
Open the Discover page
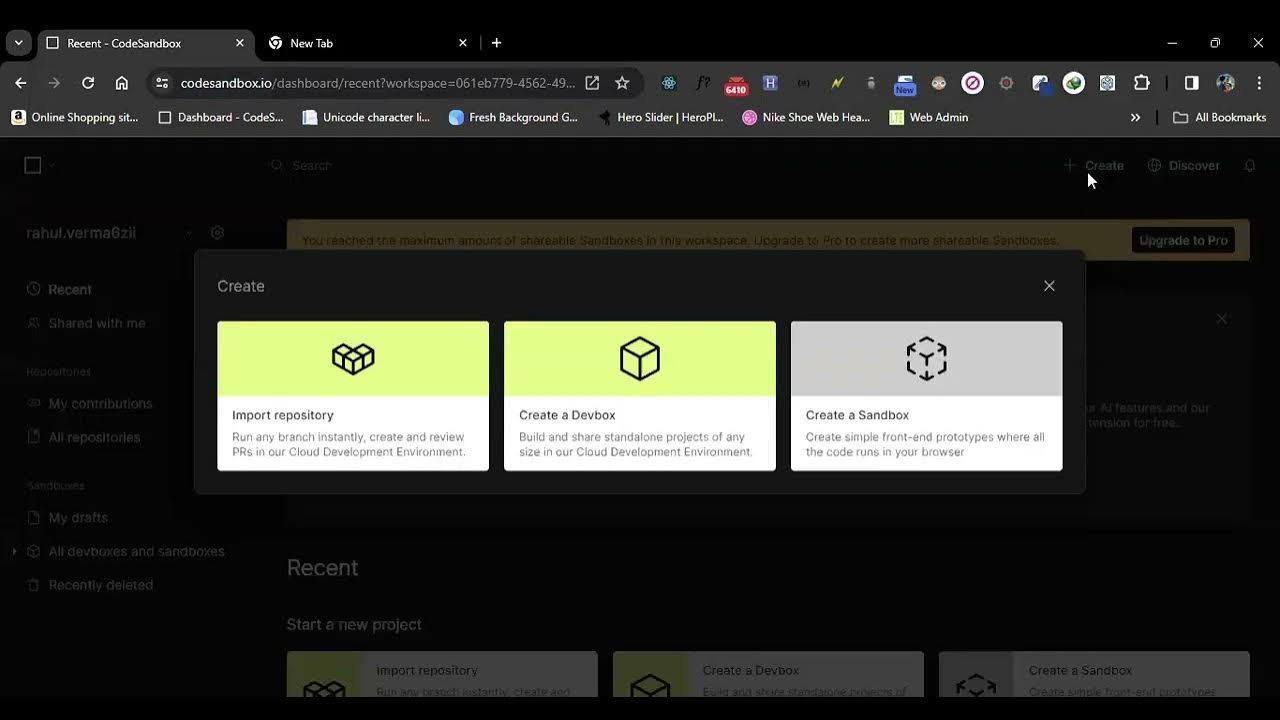[x=1183, y=165]
